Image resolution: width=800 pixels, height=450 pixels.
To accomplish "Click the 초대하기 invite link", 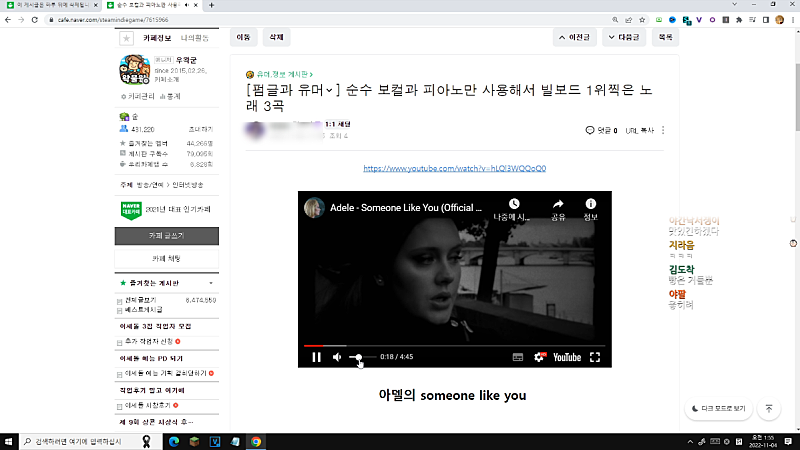I will 201,130.
